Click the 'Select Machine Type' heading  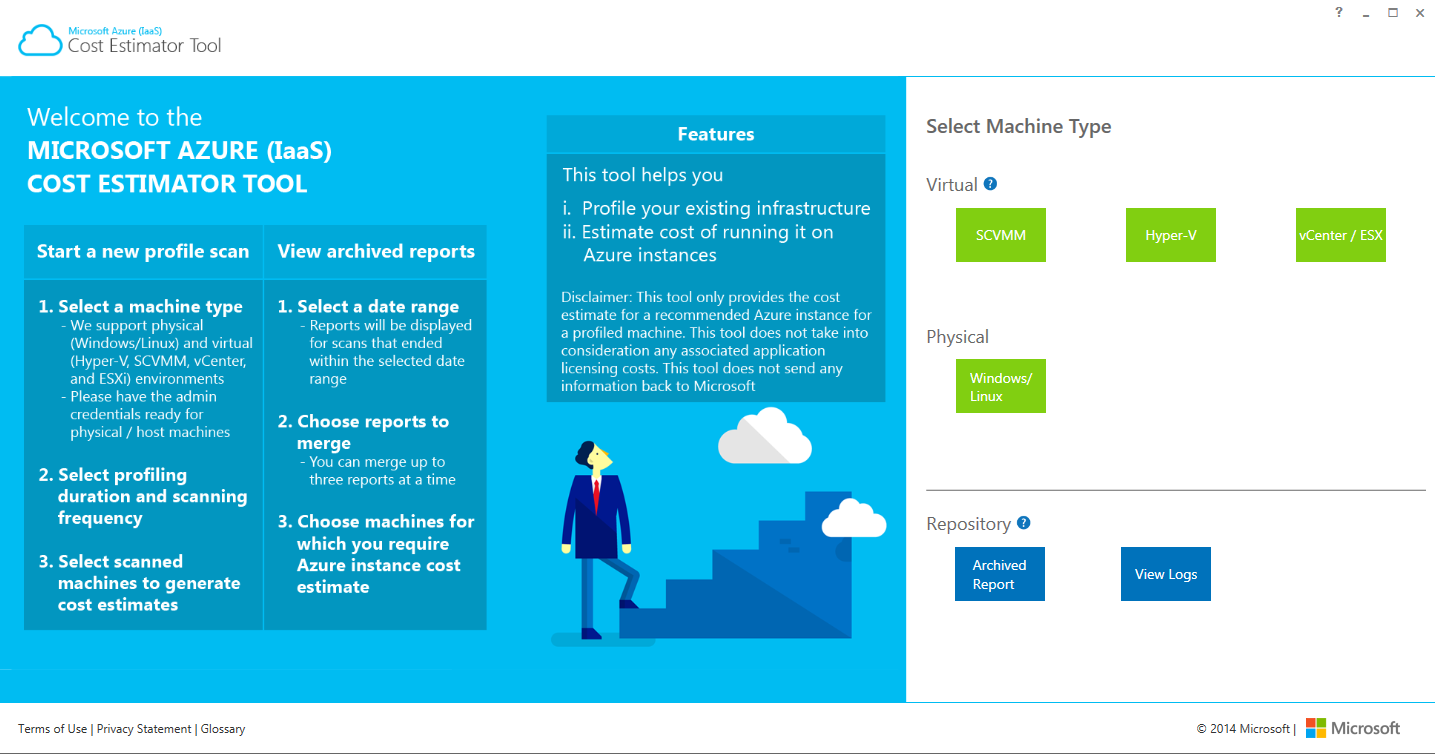pos(1019,126)
